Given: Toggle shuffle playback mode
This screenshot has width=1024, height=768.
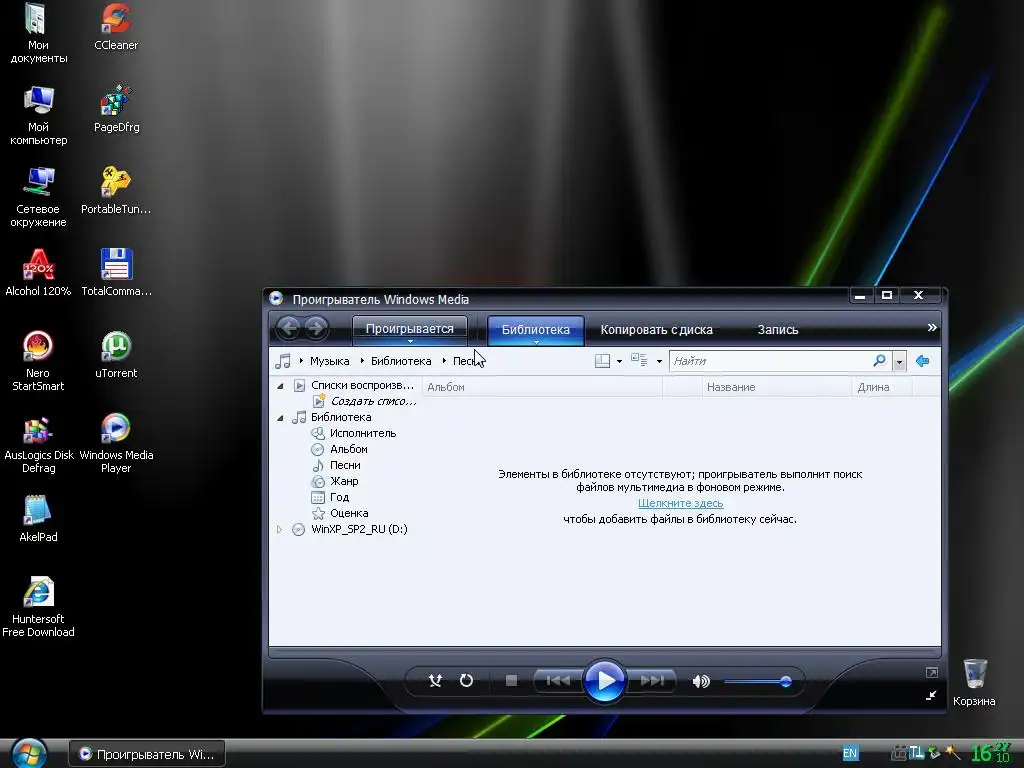Looking at the screenshot, I should pos(435,680).
